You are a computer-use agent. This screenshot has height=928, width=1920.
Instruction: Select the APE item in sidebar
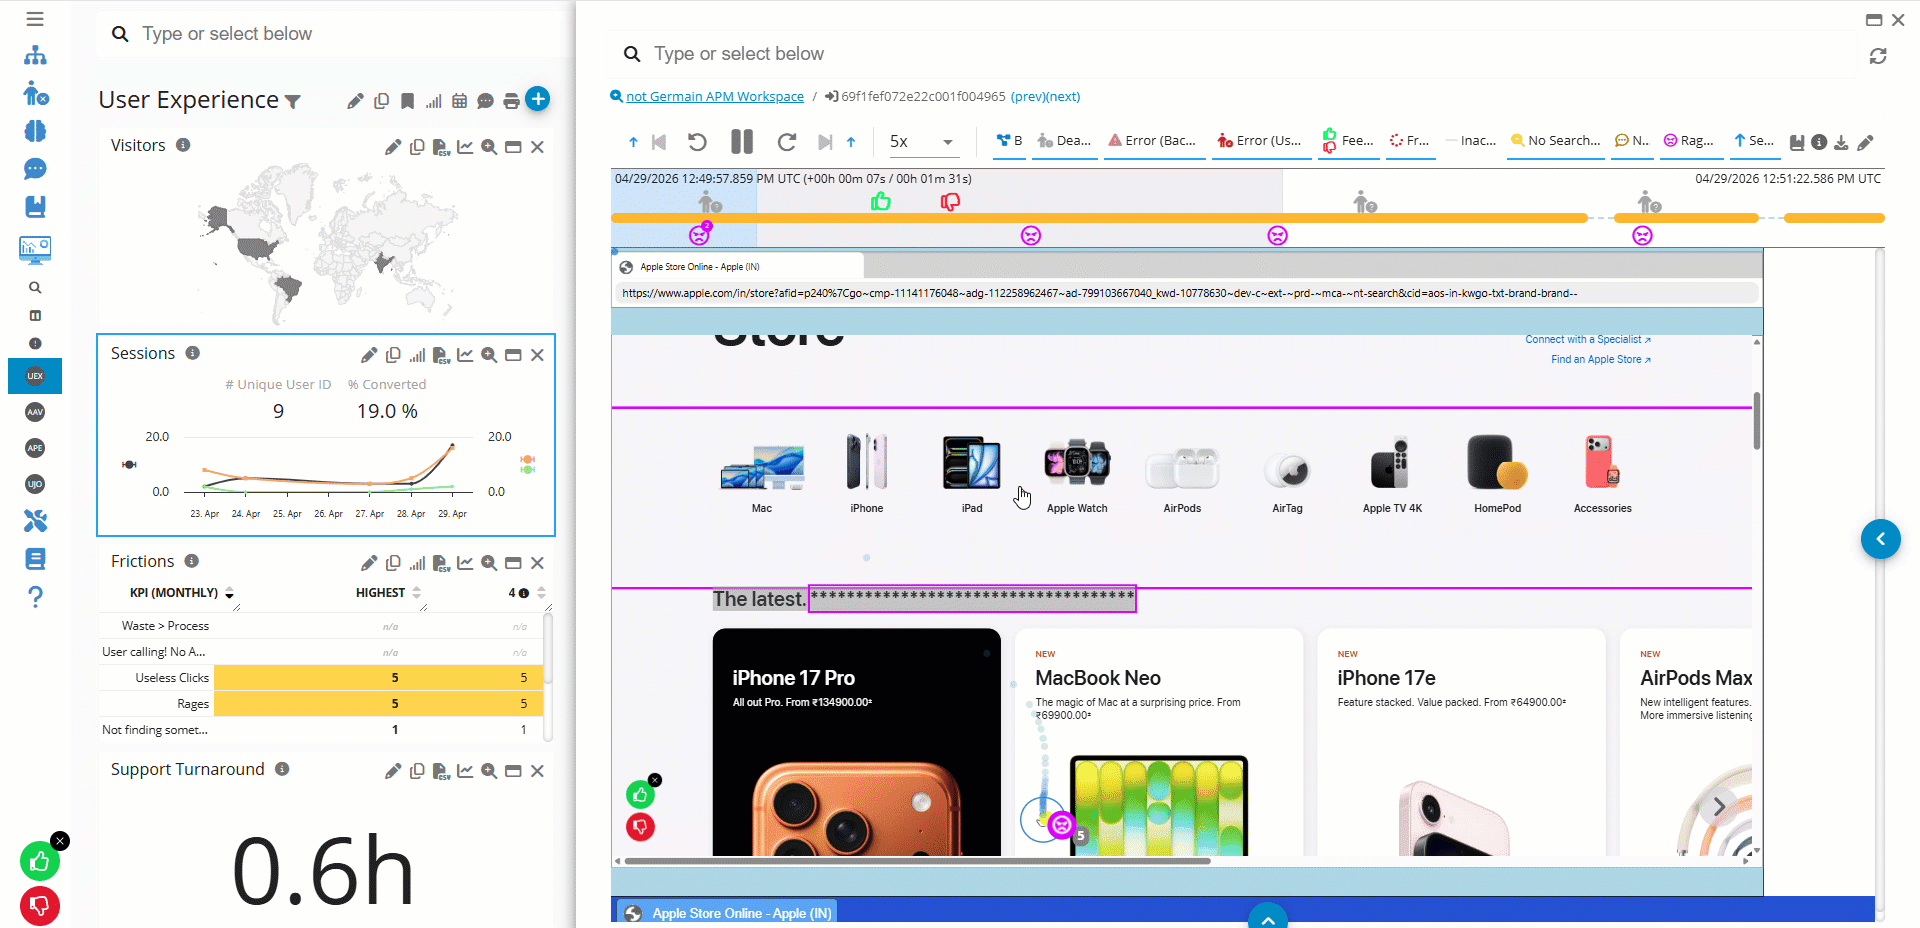tap(35, 448)
